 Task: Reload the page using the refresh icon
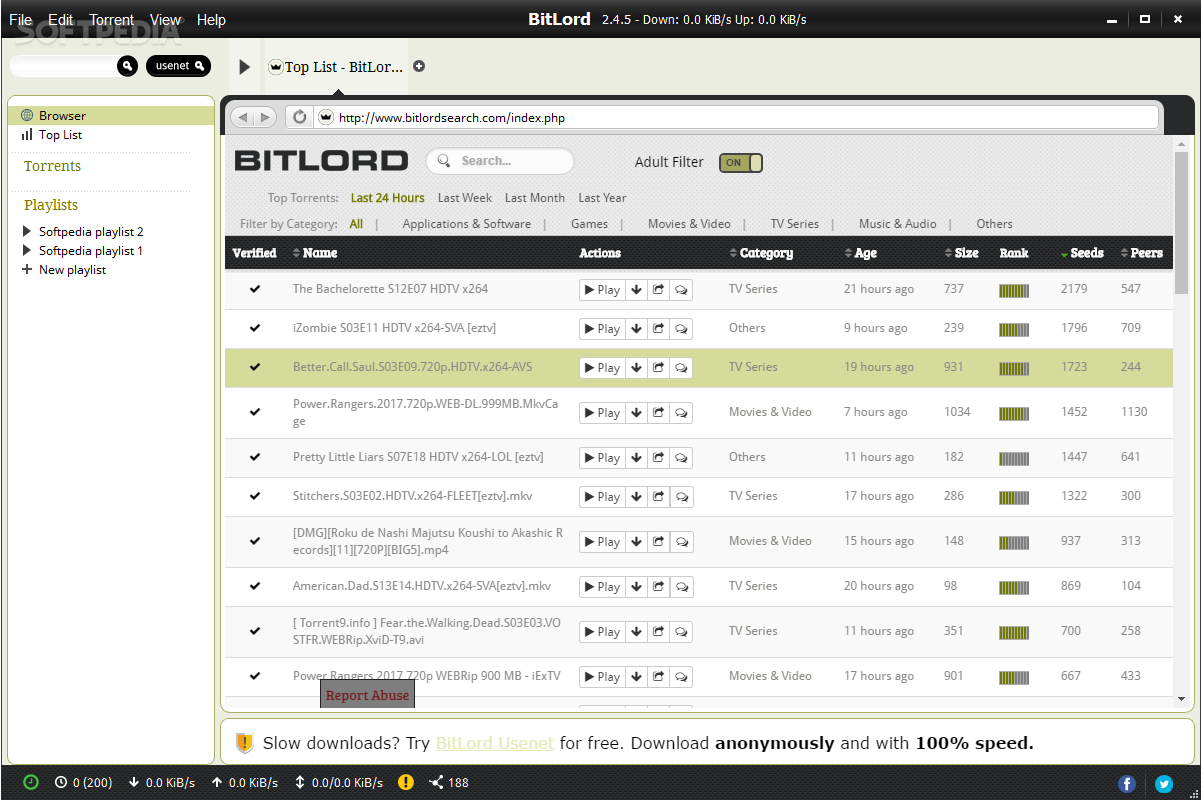[x=298, y=116]
